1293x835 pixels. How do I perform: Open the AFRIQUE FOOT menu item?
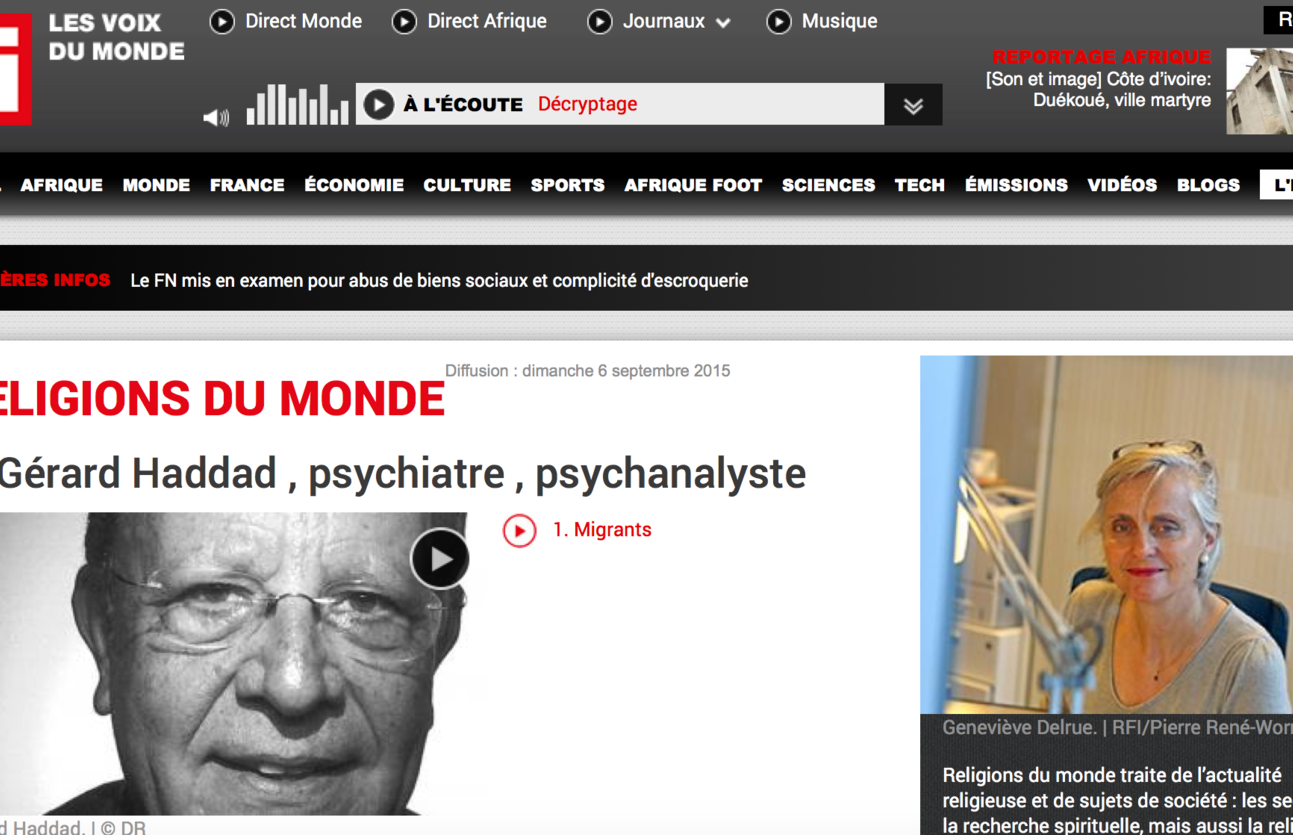[x=693, y=185]
